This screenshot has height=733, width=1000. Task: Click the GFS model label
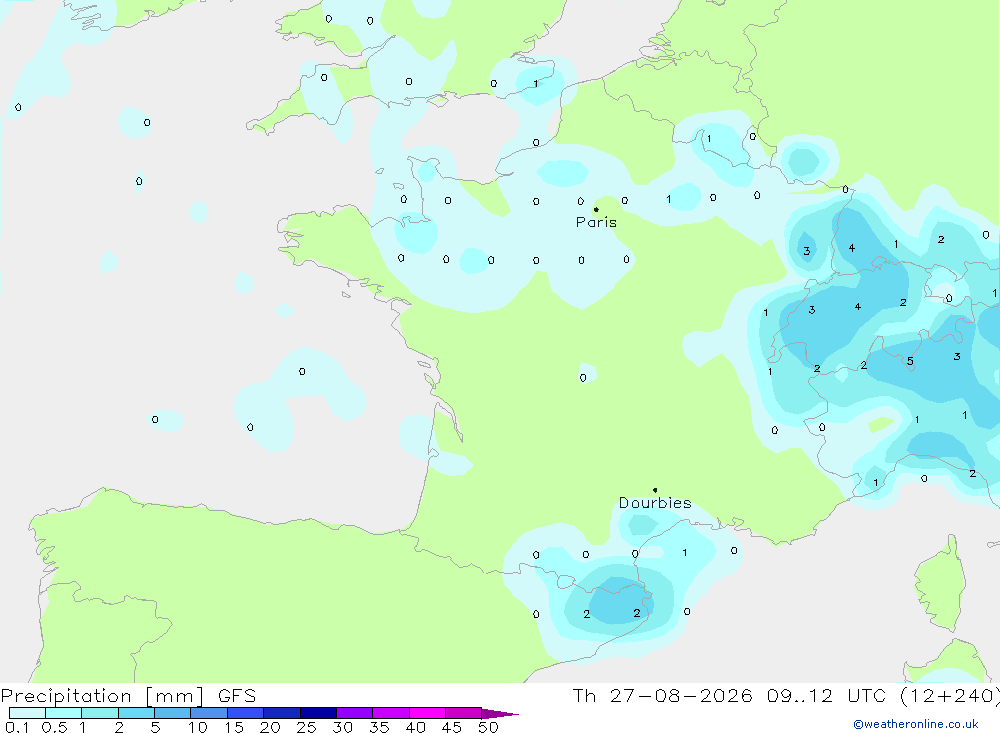237,696
